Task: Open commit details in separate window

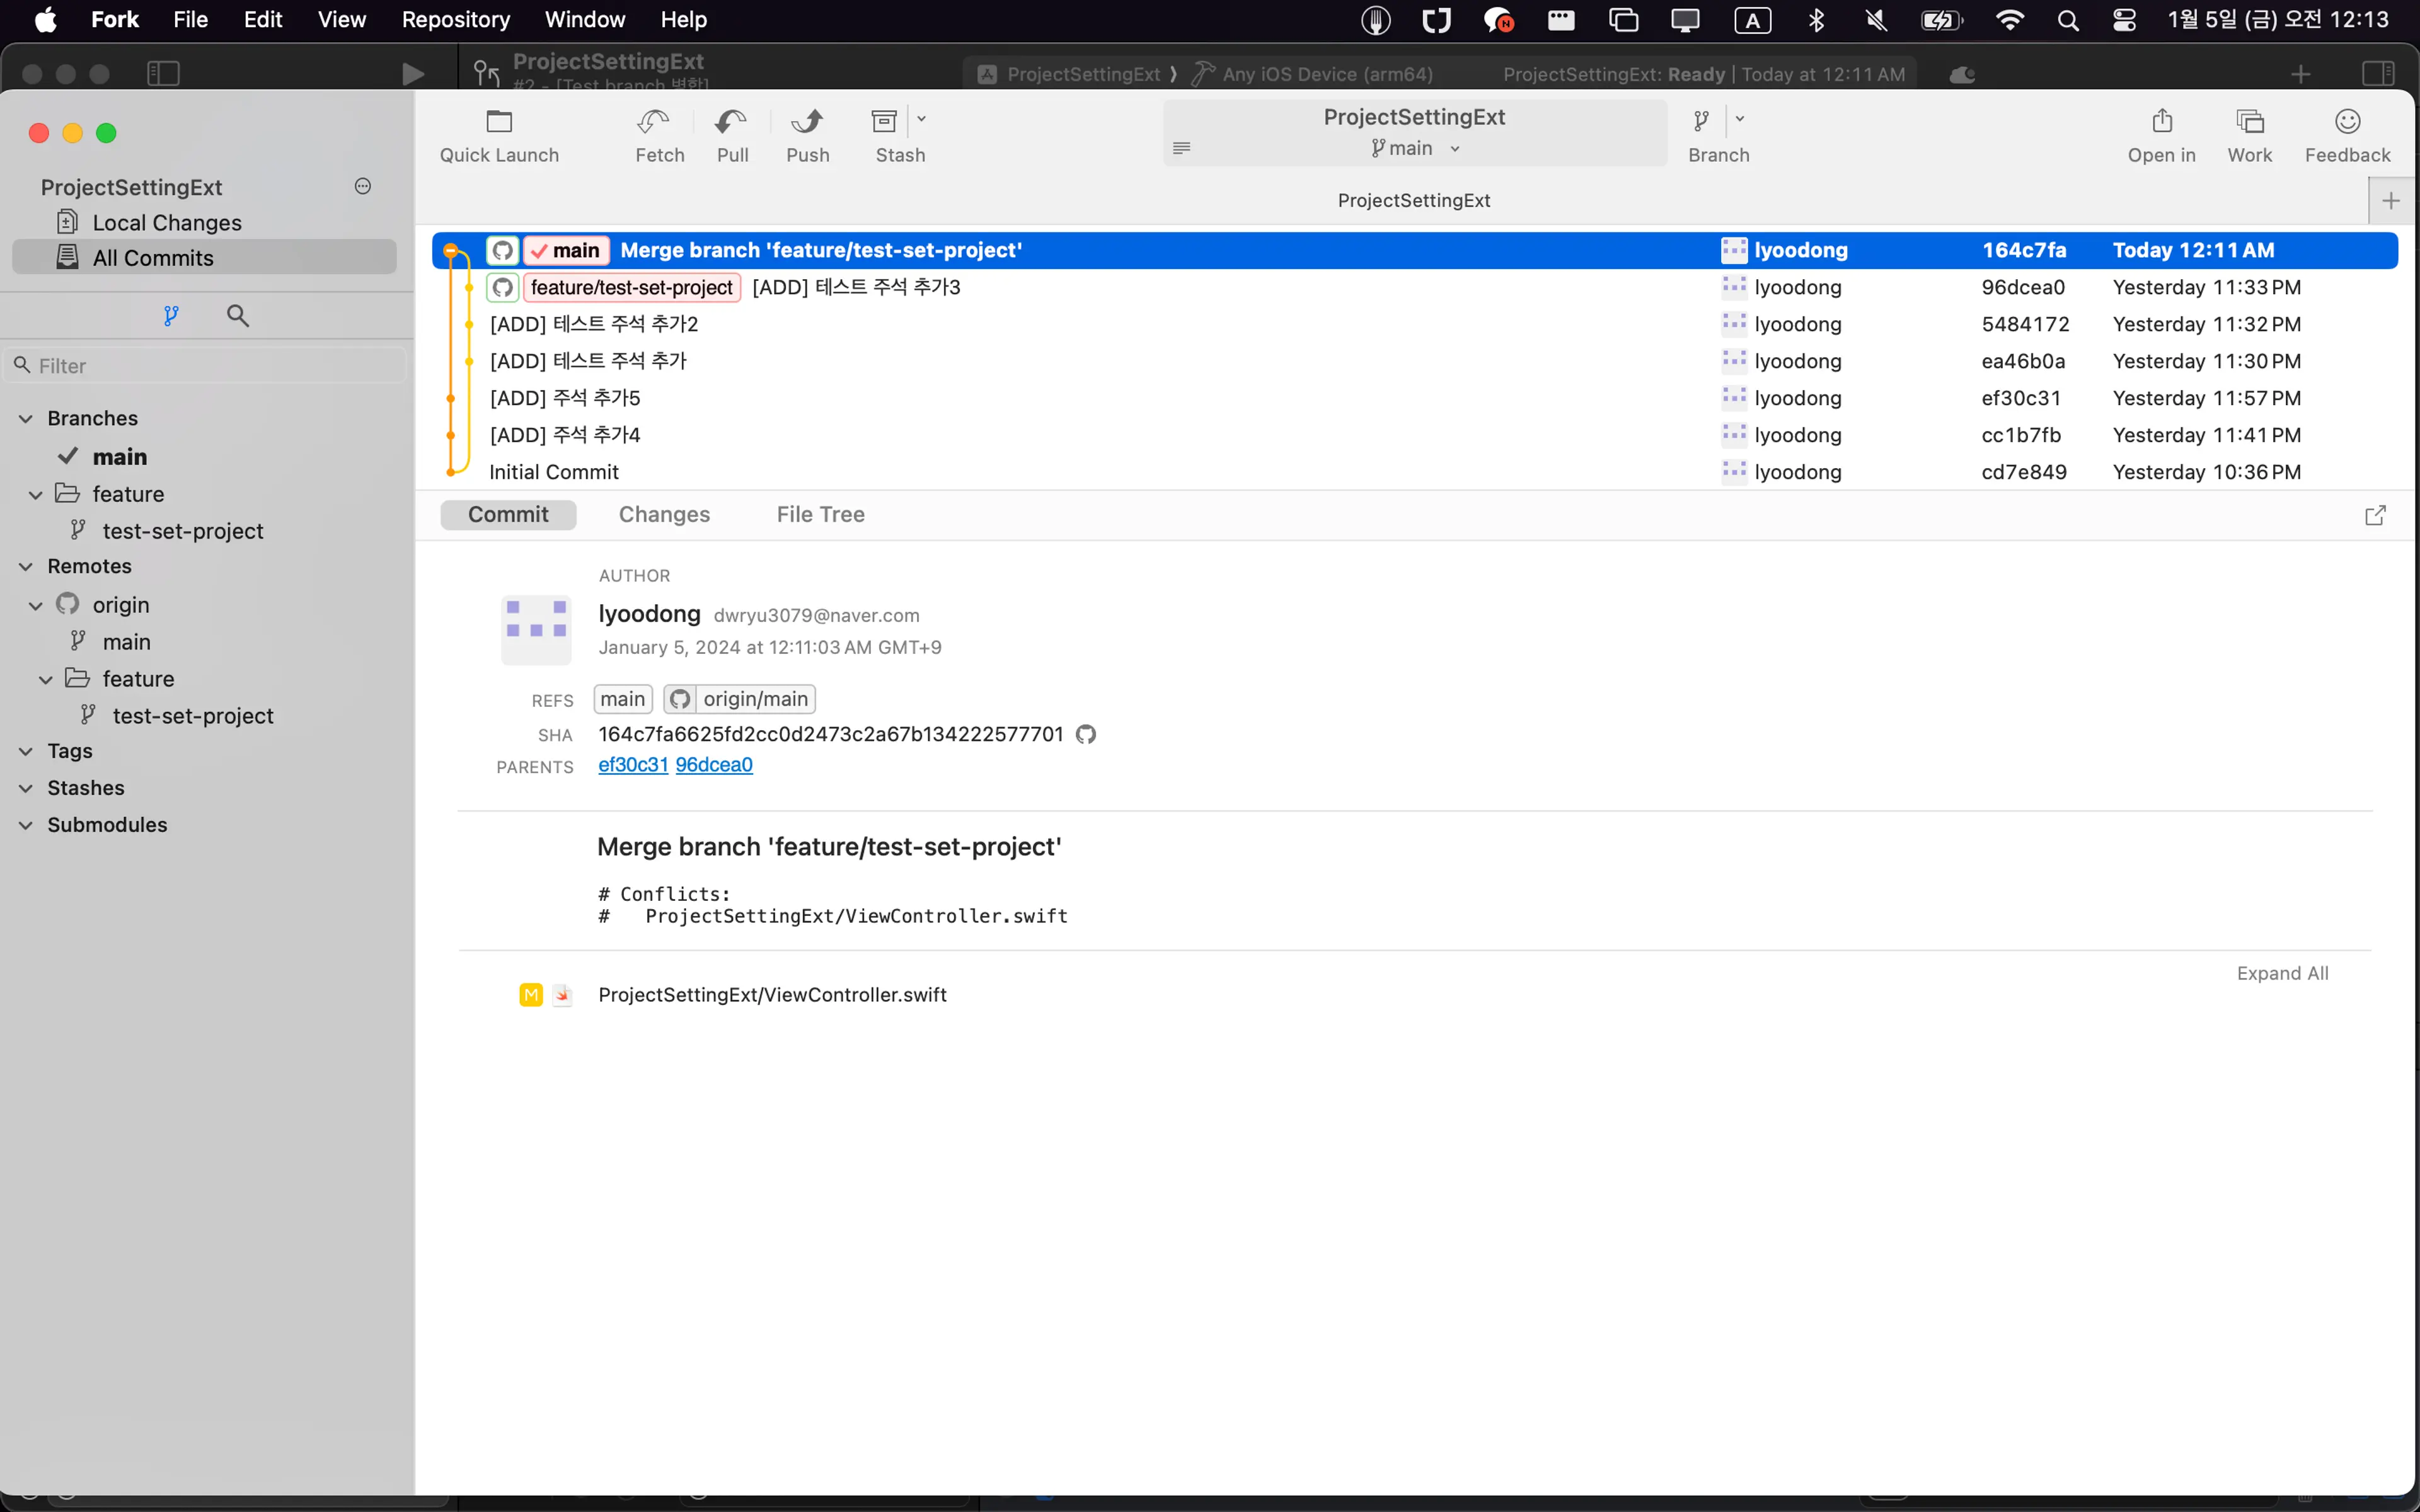Action: (2375, 515)
